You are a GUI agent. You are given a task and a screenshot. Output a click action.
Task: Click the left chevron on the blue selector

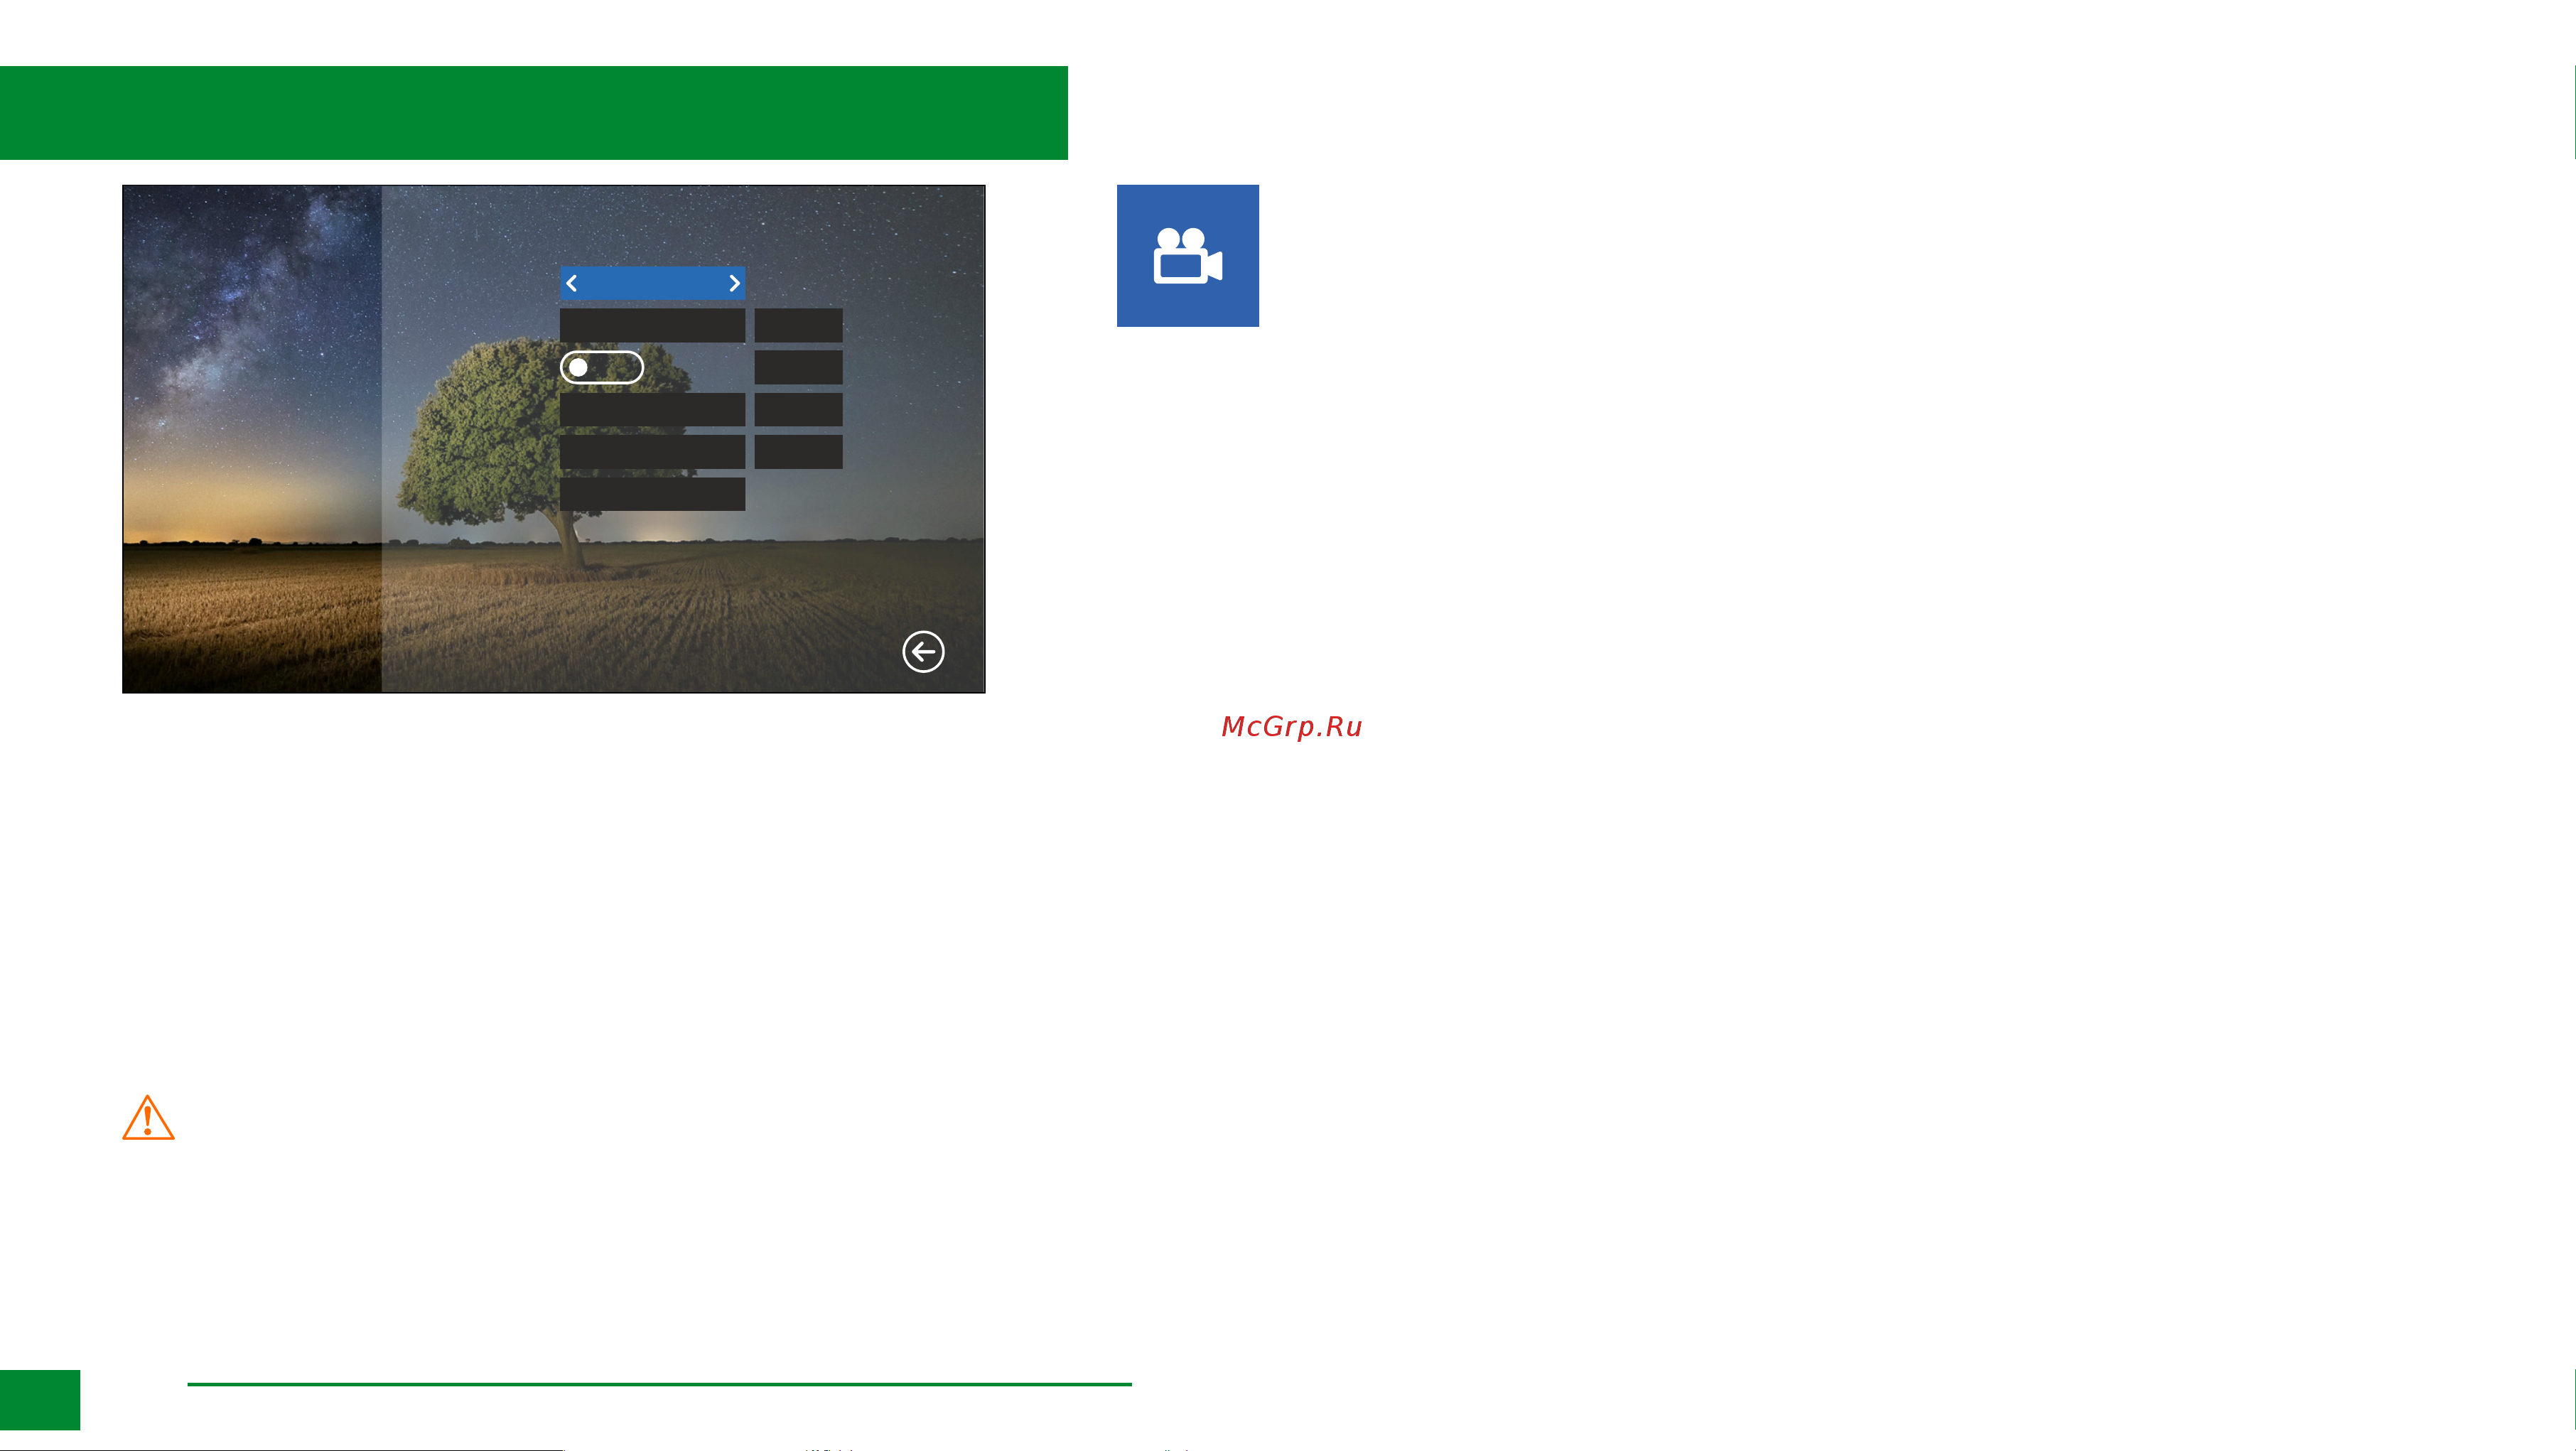[571, 284]
